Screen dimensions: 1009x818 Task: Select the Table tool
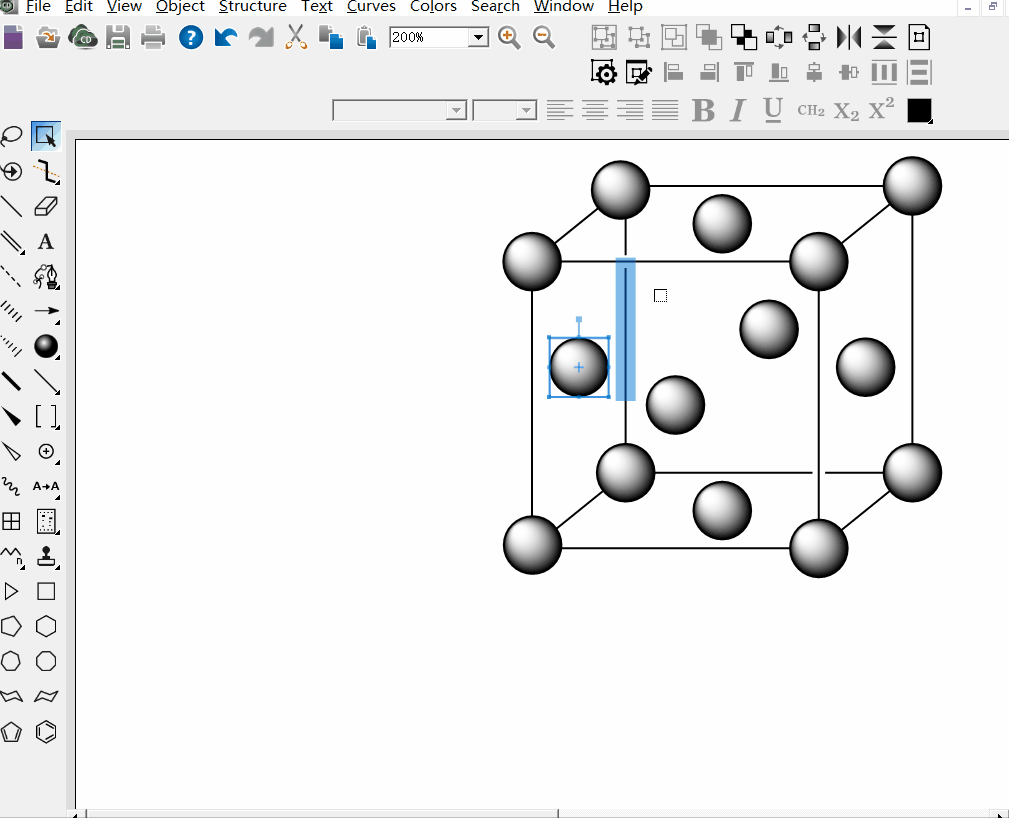(12, 521)
